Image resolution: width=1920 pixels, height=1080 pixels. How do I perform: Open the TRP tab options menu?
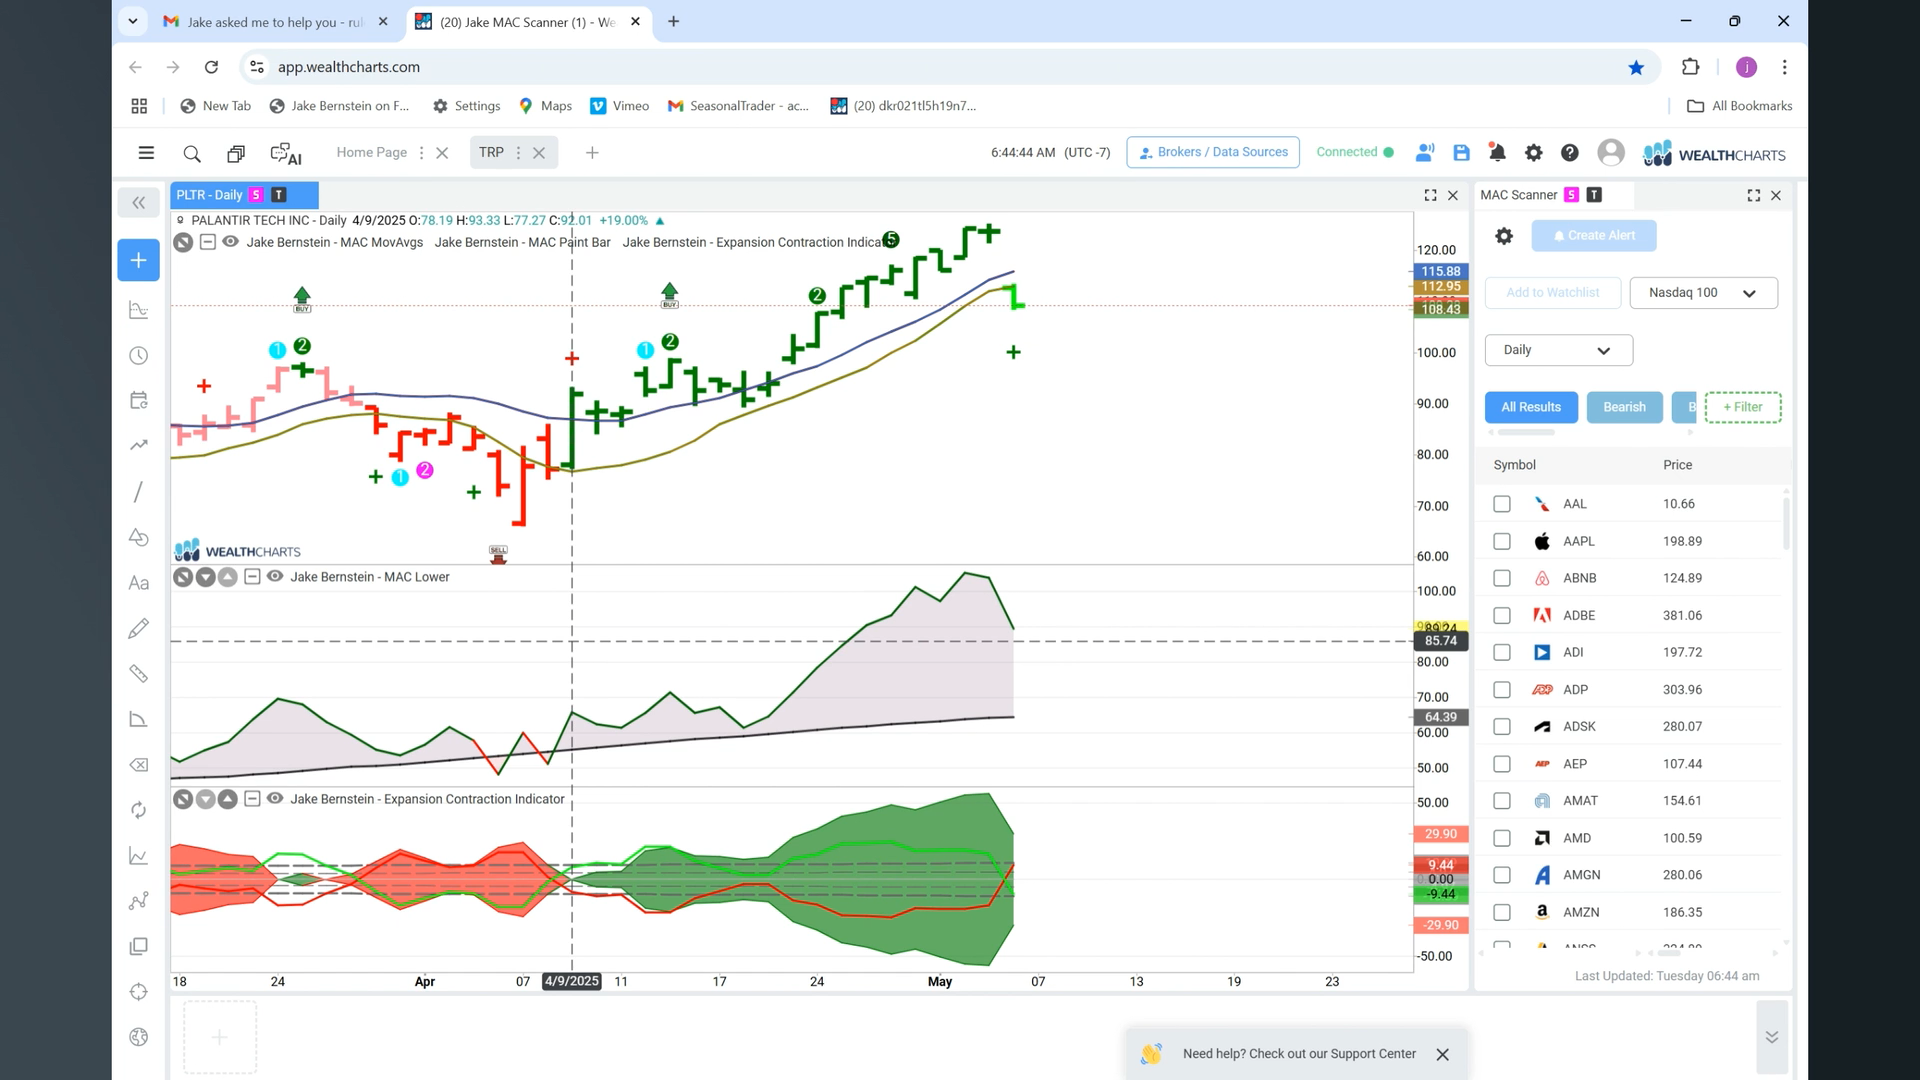pyautogui.click(x=518, y=153)
